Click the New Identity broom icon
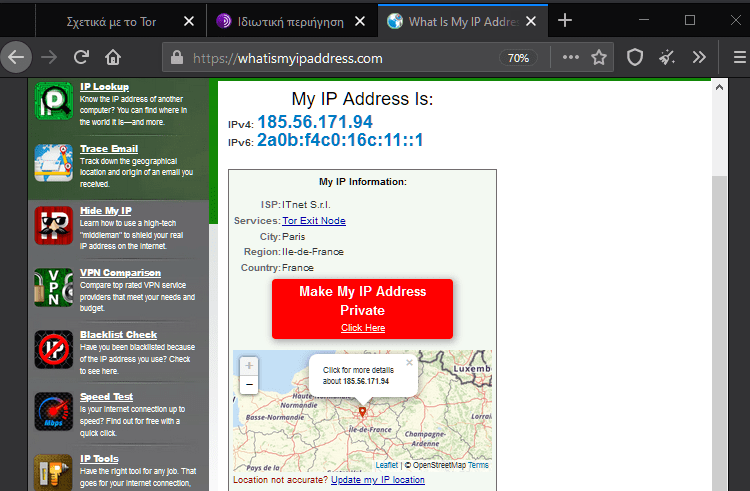Image resolution: width=750 pixels, height=491 pixels. coord(667,57)
